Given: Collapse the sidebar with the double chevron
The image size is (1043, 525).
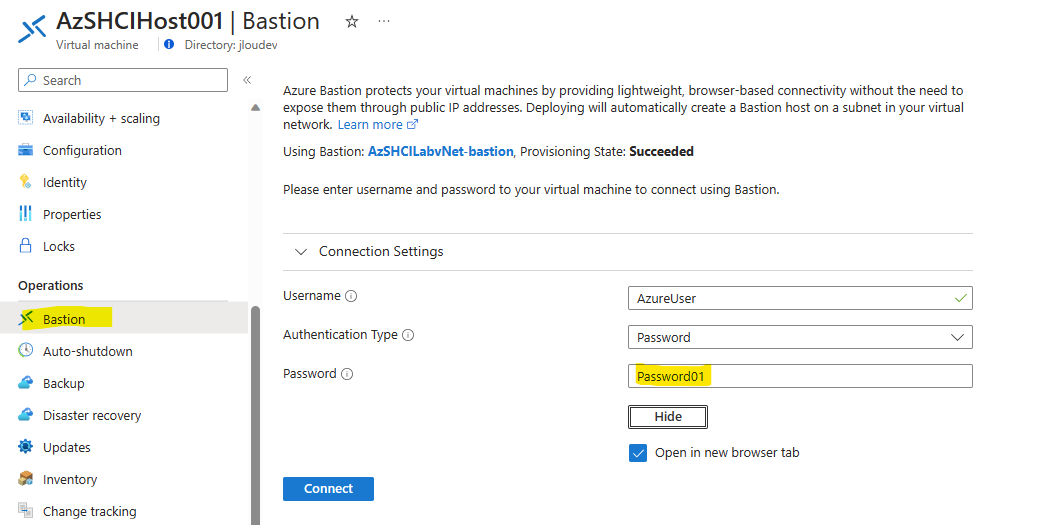Looking at the screenshot, I should click(247, 80).
